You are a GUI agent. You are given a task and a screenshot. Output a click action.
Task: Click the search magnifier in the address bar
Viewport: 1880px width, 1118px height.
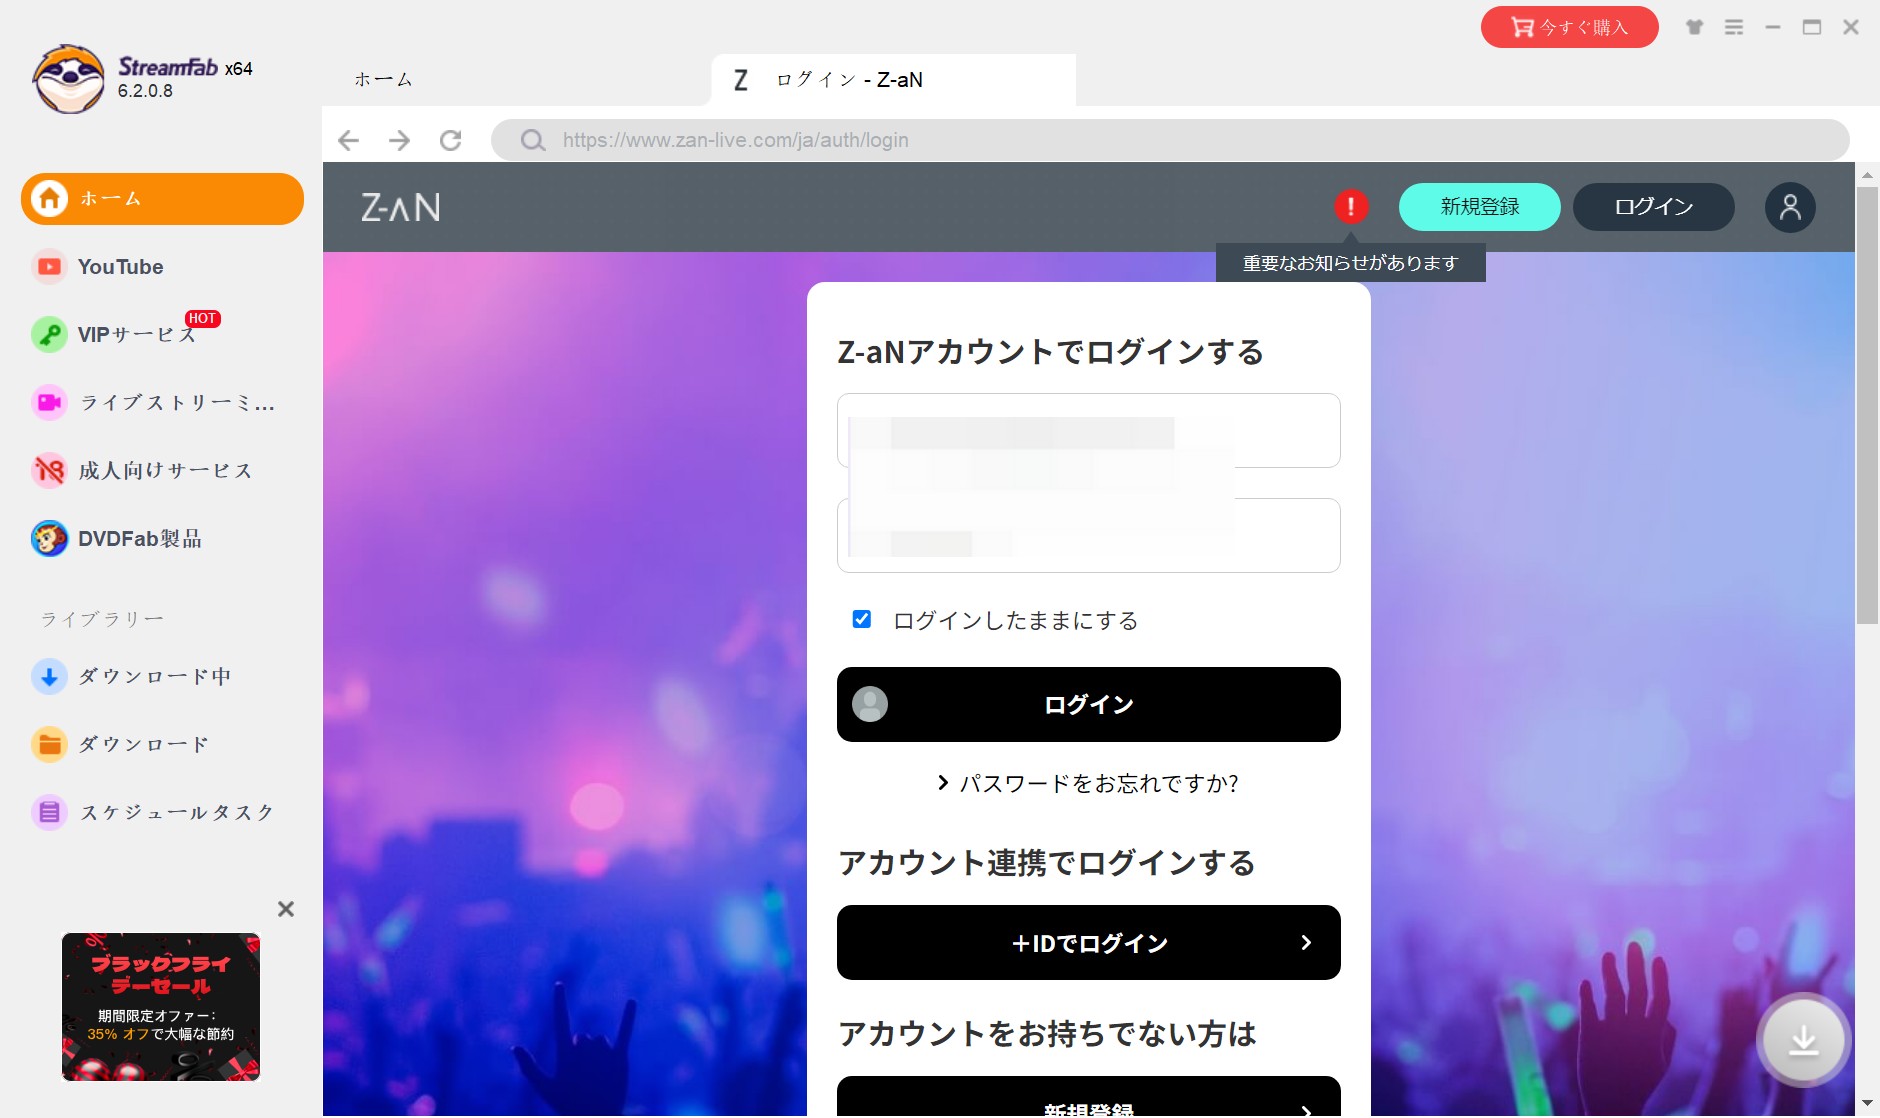533,140
